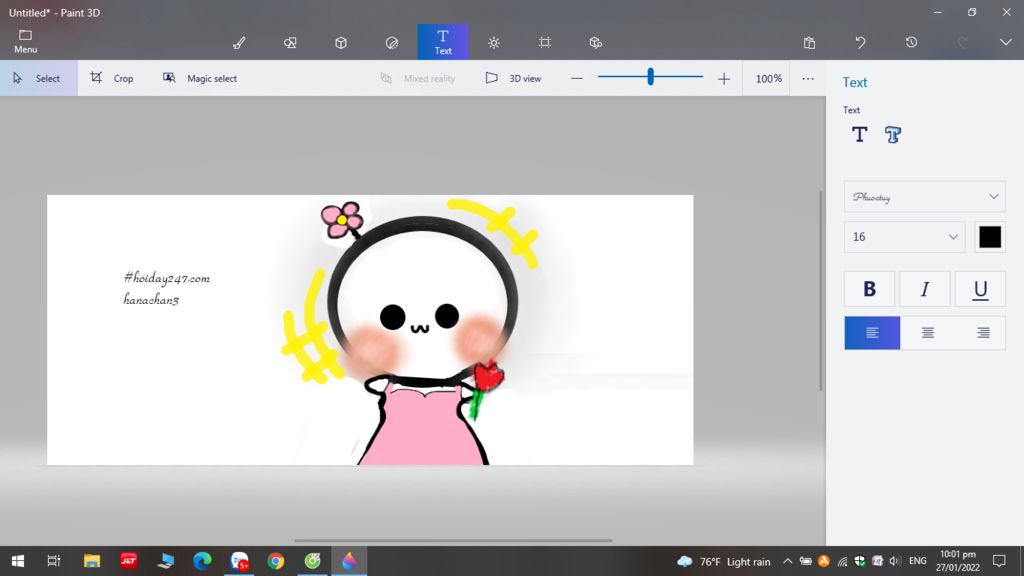The height and width of the screenshot is (576, 1024).
Task: Open the font size 16 dropdown
Action: (x=904, y=237)
